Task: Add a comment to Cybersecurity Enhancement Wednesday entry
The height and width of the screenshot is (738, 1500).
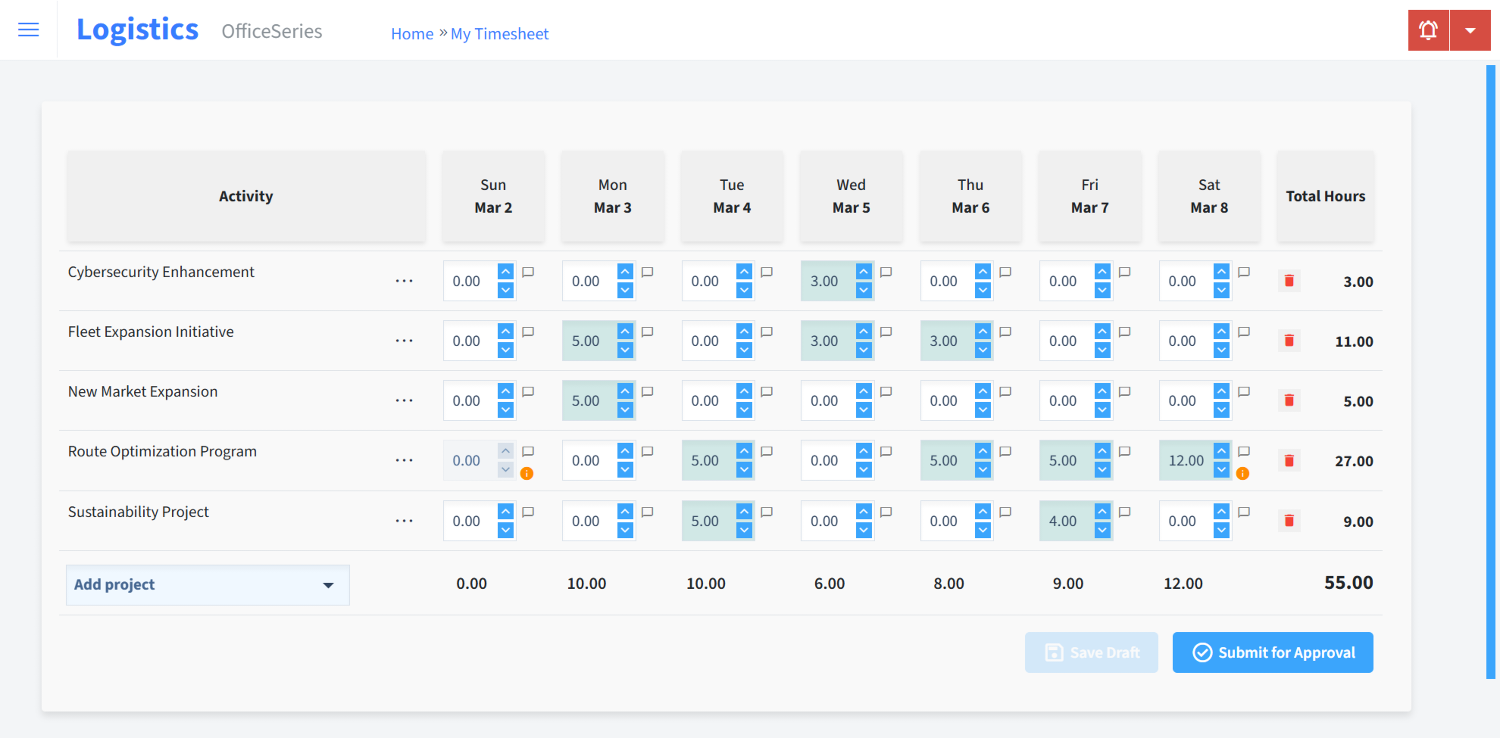Action: point(885,271)
